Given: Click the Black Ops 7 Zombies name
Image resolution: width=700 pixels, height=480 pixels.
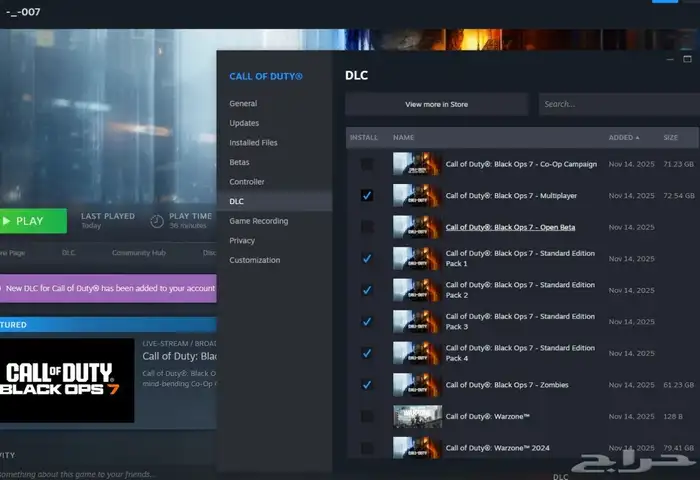Looking at the screenshot, I should coord(507,385).
